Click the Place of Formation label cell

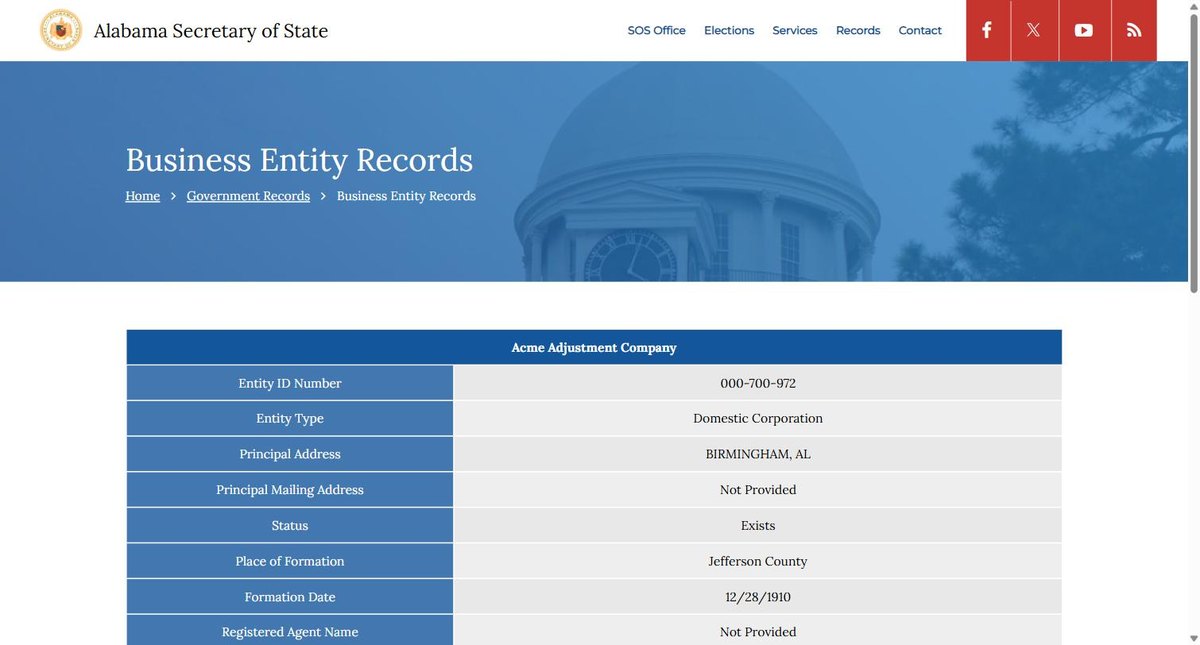tap(290, 561)
